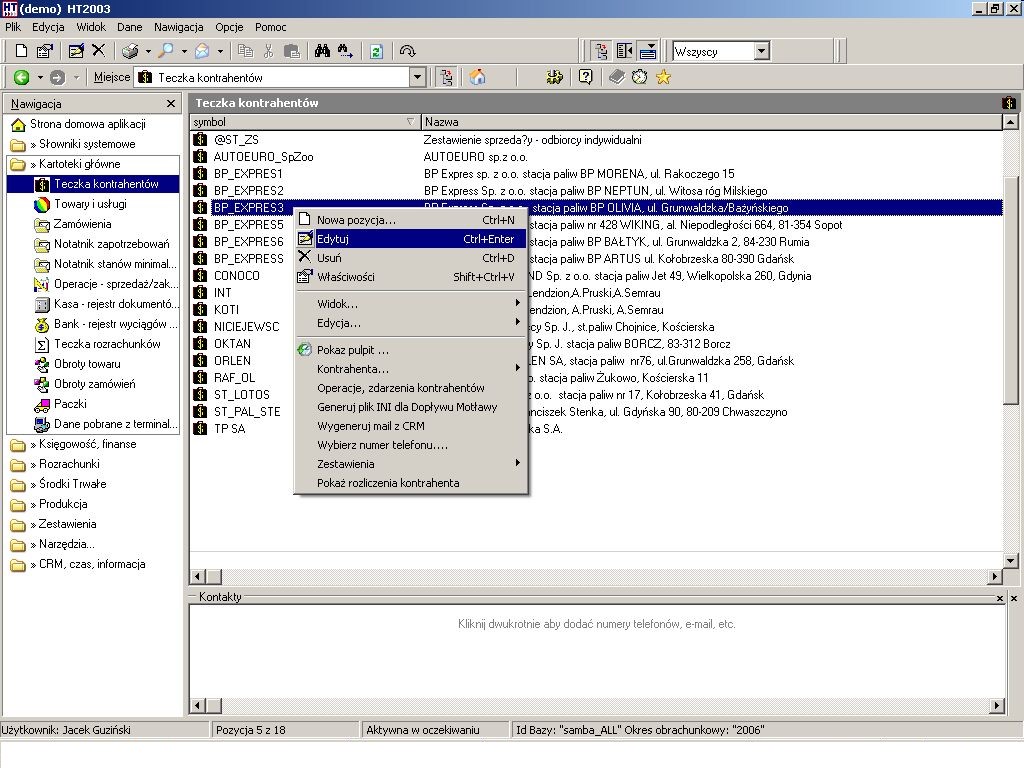Screen dimensions: 1024x768
Task: Click the magnifier preview toolbar icon
Action: 167,51
